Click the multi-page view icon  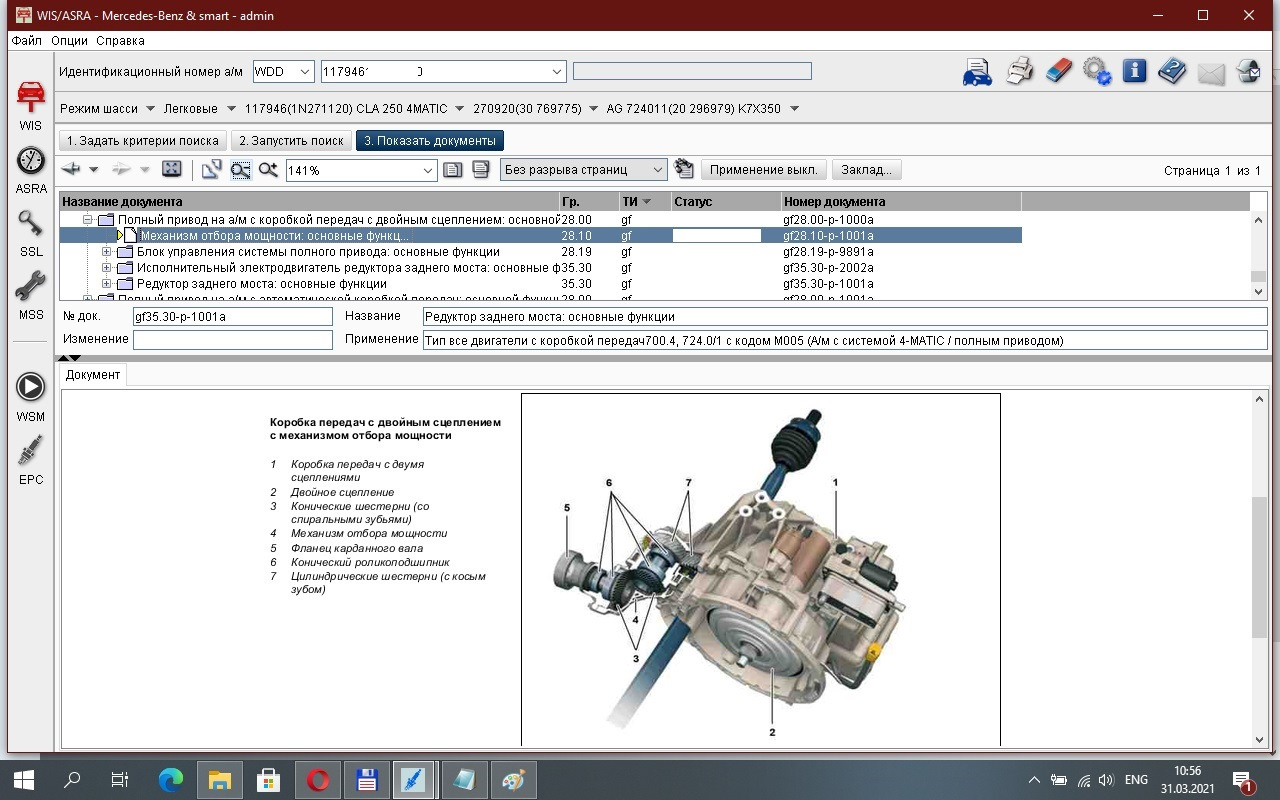(481, 170)
